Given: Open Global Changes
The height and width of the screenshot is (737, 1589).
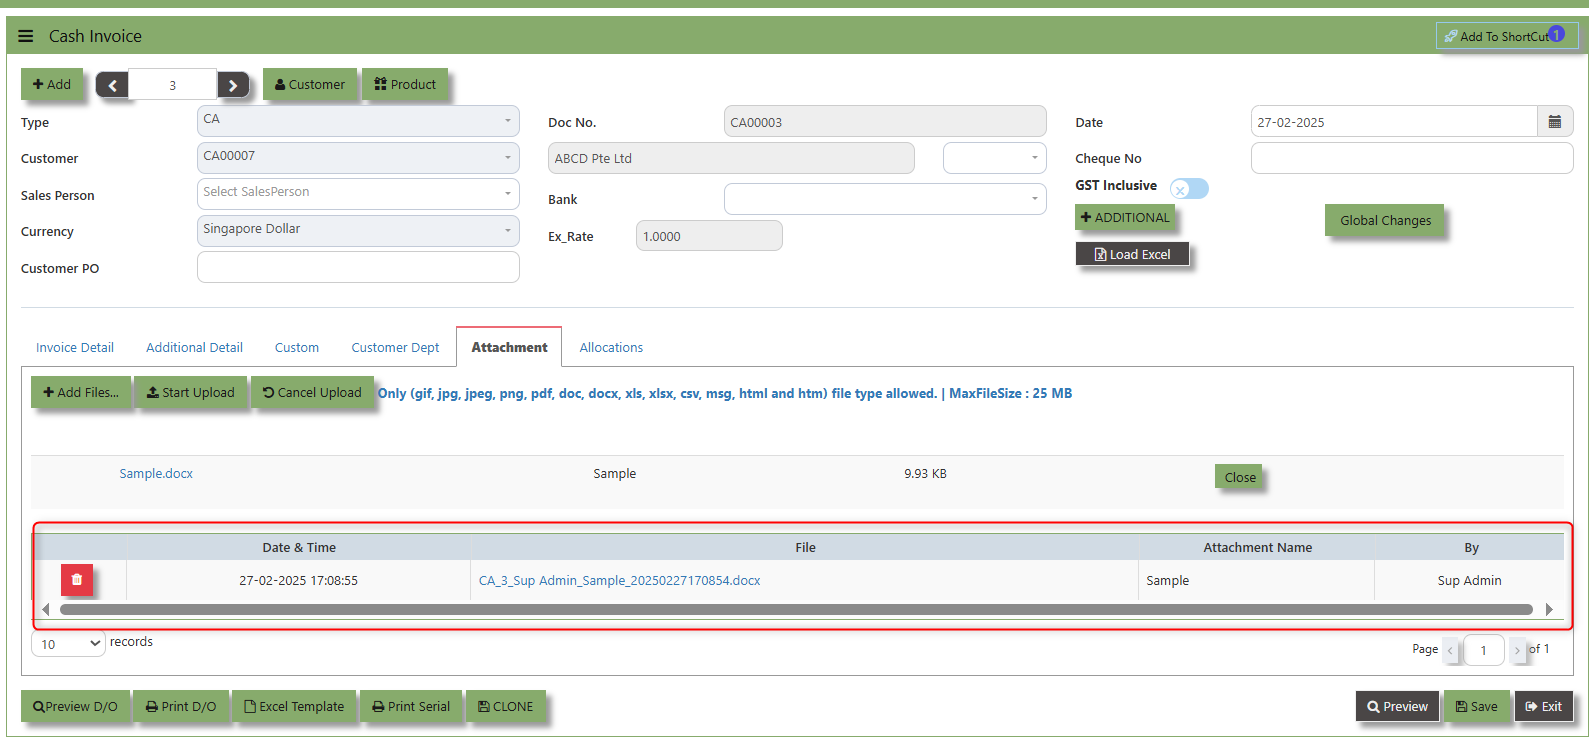Looking at the screenshot, I should click(1385, 220).
